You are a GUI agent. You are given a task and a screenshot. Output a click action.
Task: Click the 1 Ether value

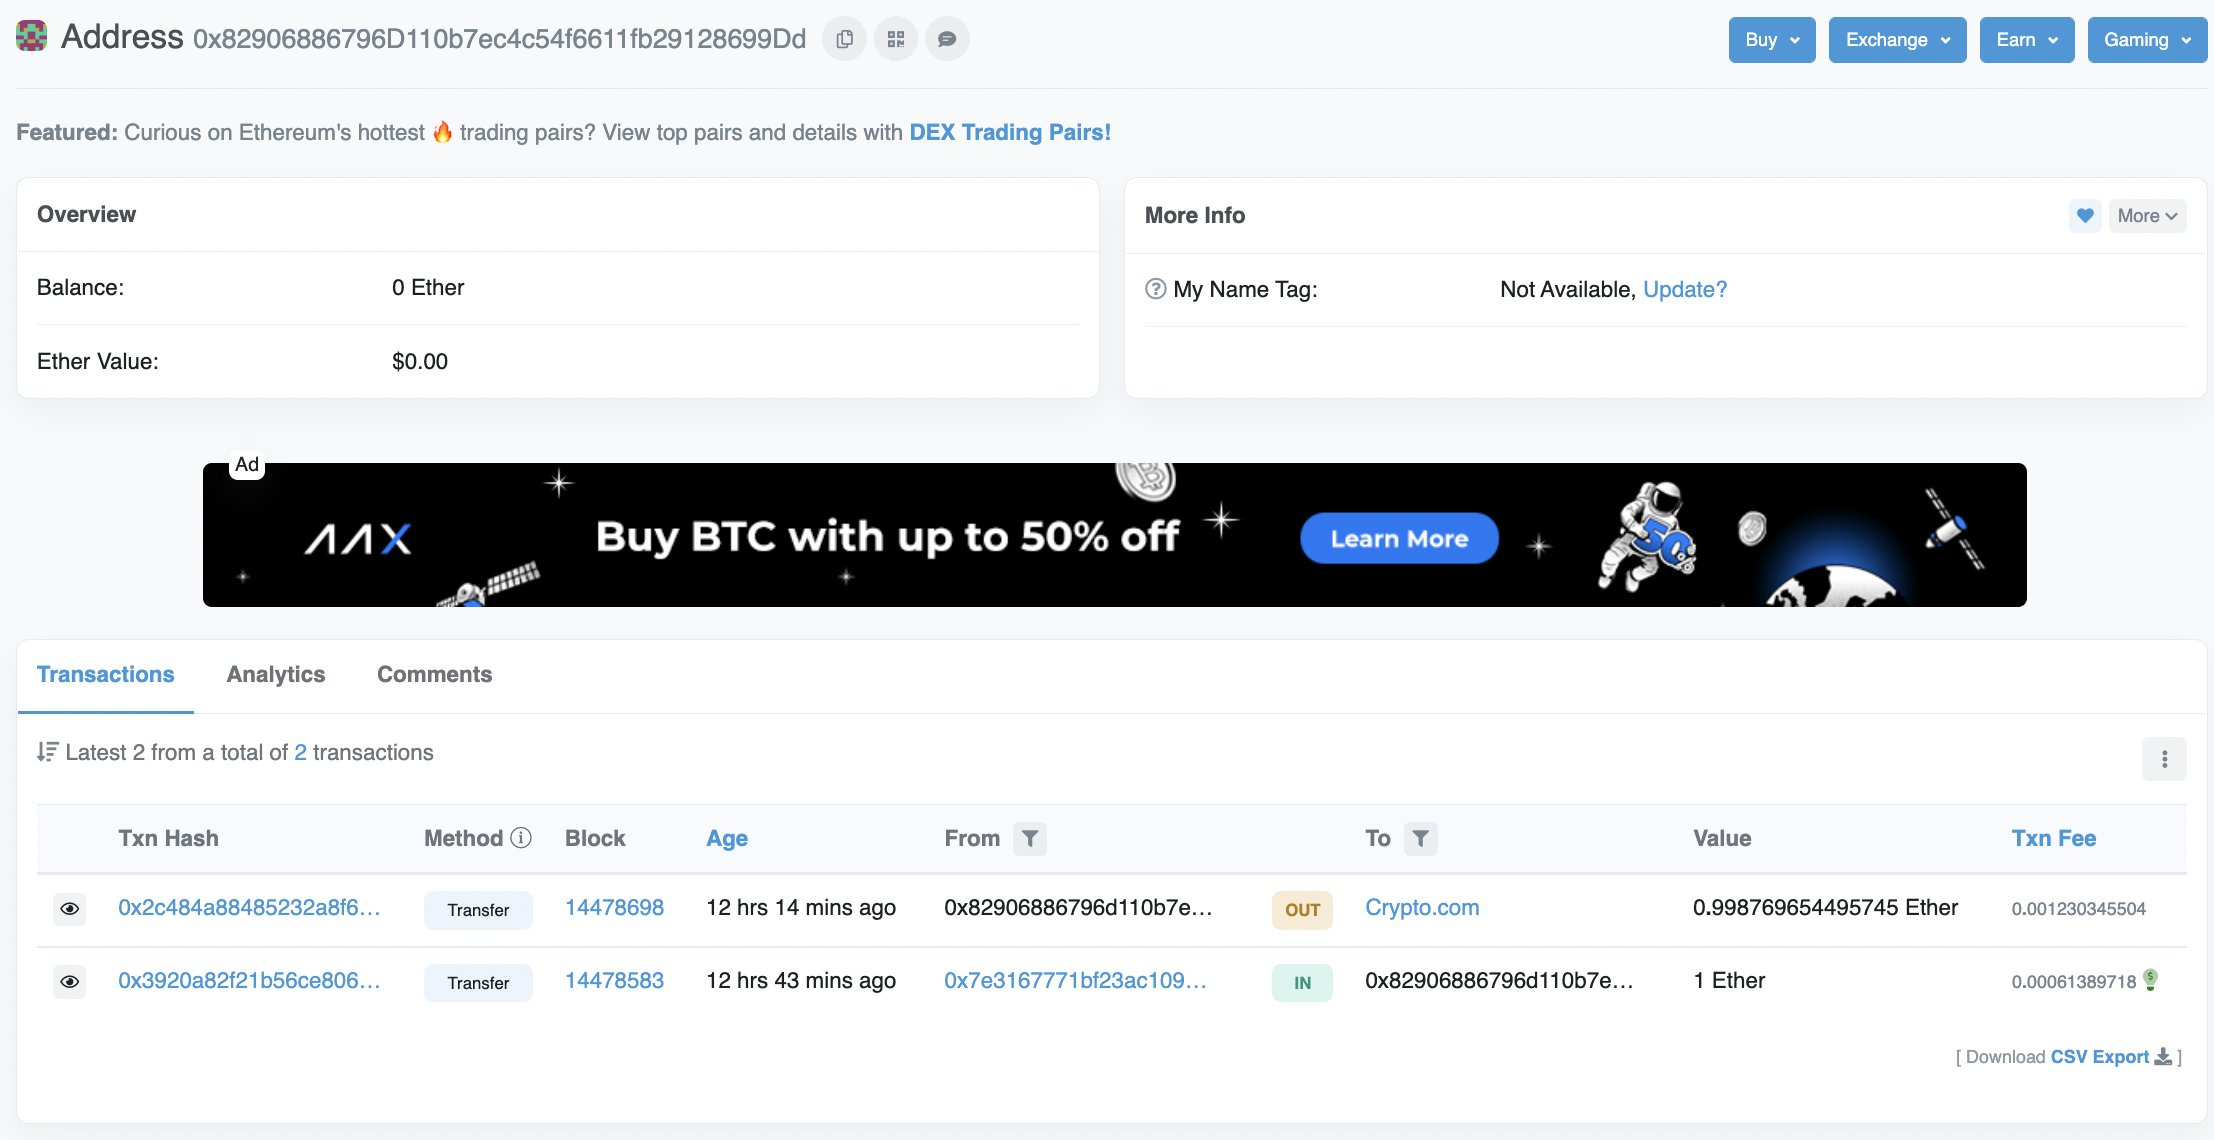point(1729,981)
